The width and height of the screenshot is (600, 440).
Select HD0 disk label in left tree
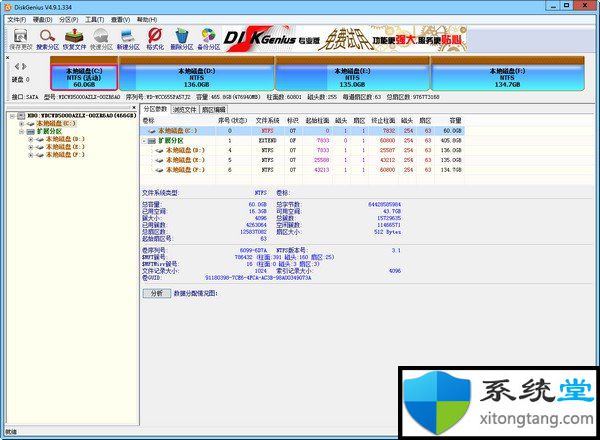[82, 116]
